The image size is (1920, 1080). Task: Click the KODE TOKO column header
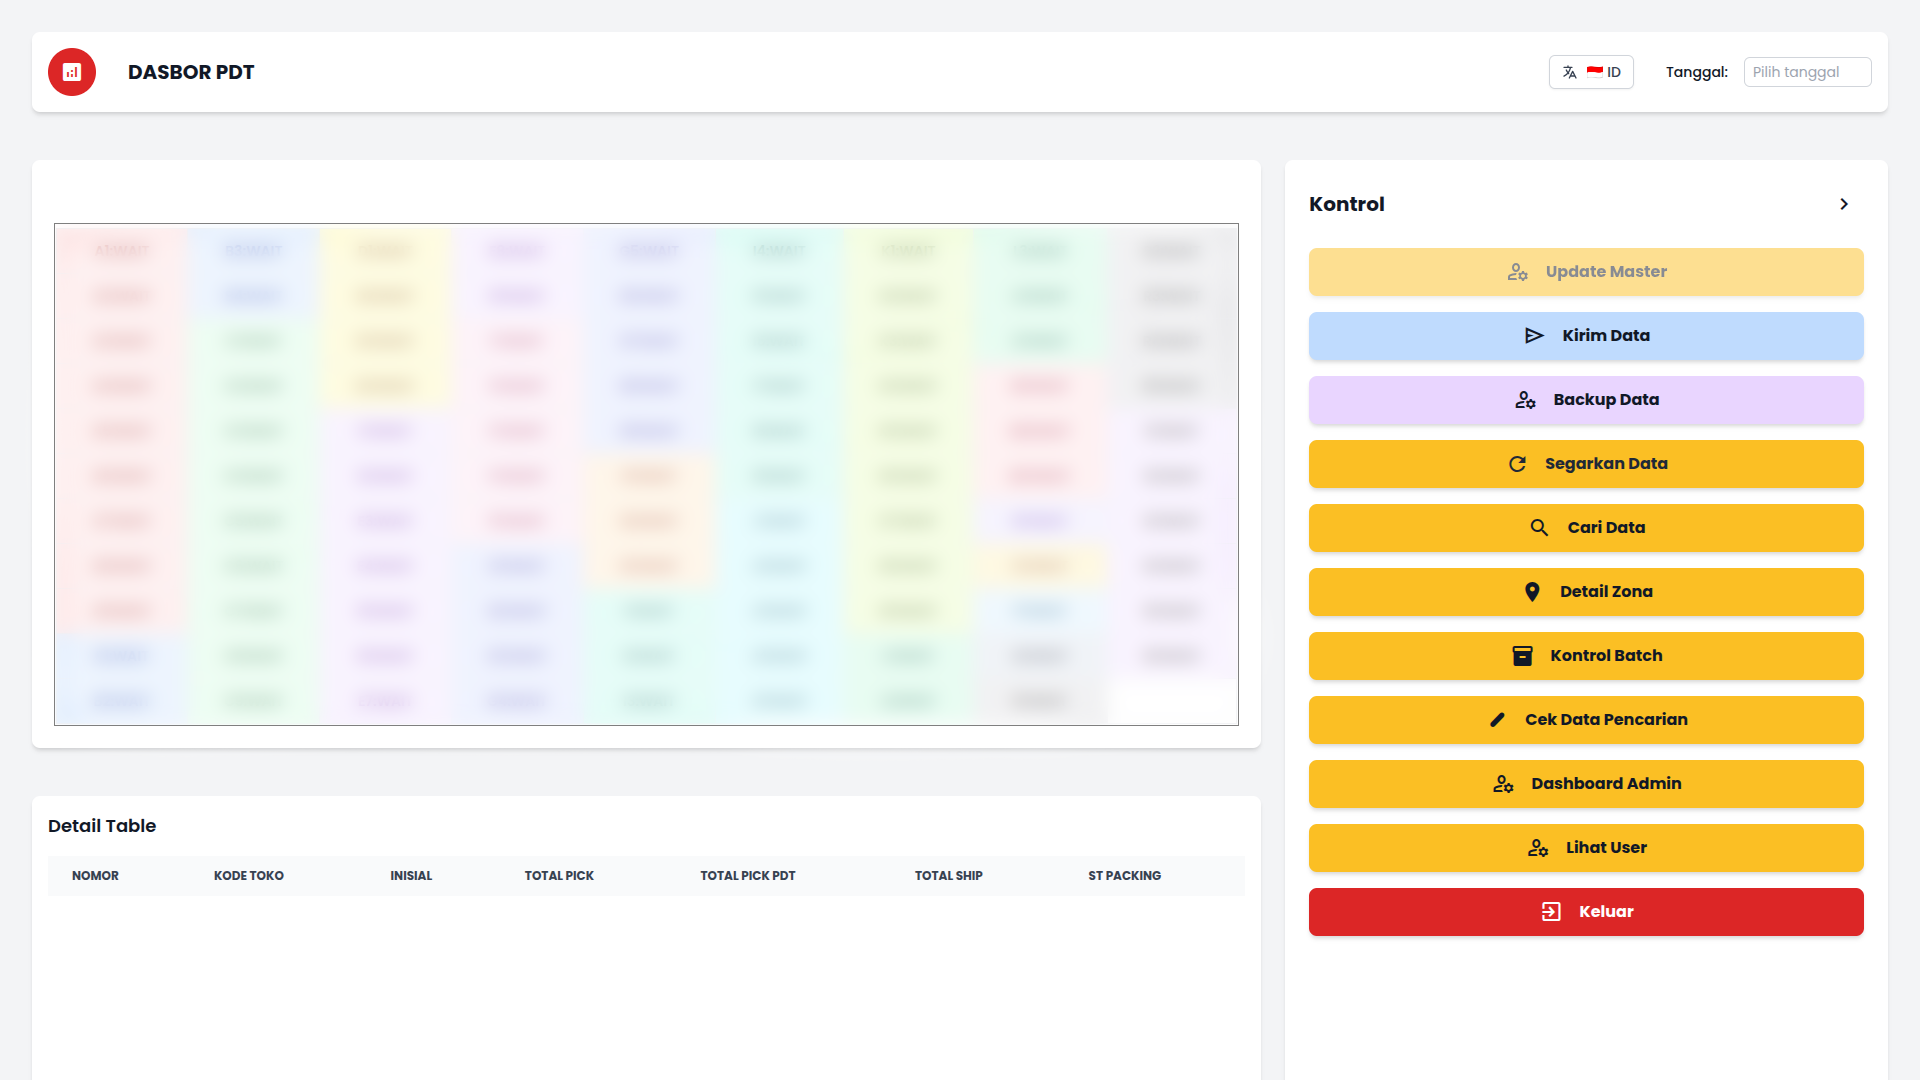(249, 876)
